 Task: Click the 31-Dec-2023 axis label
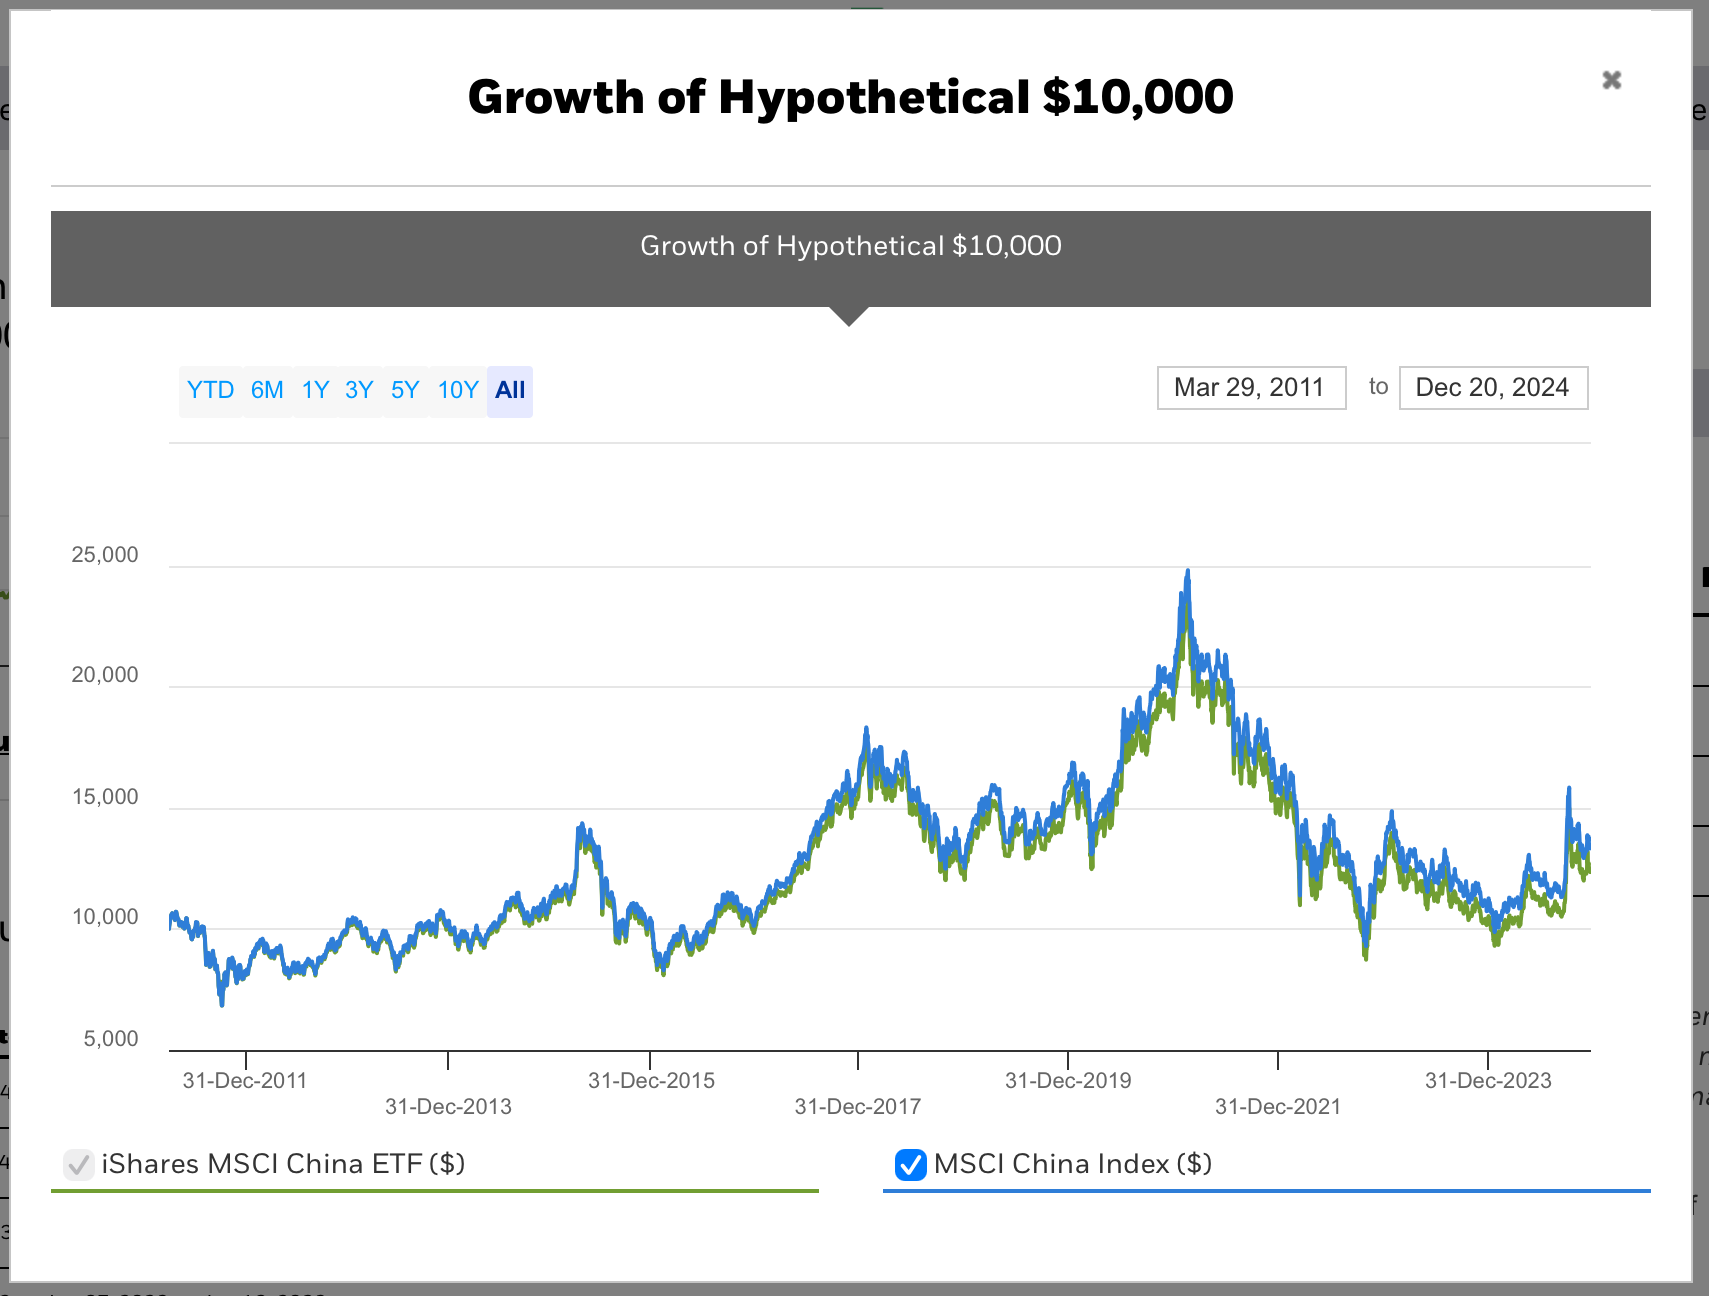(x=1488, y=1080)
